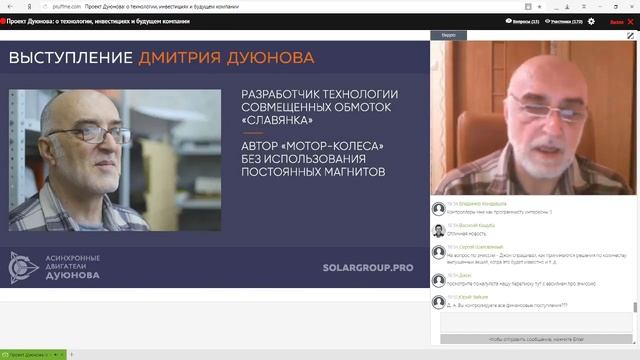Click the Duyunov asynchronous motors logo
The width and height of the screenshot is (640, 360).
(x=54, y=267)
